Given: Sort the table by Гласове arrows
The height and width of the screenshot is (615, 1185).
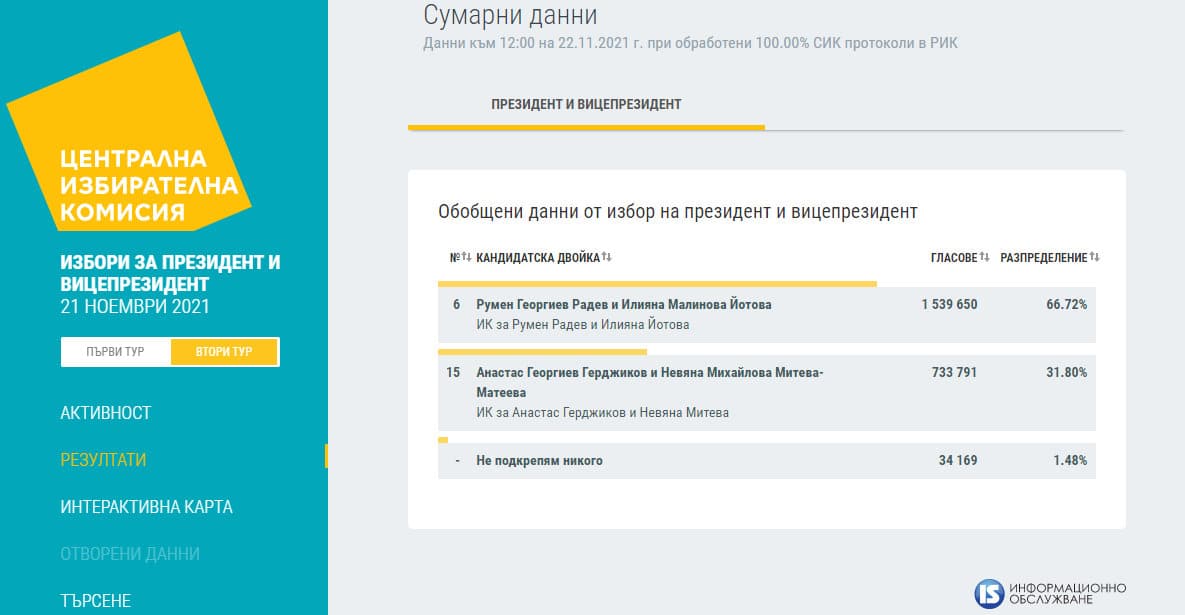Looking at the screenshot, I should [x=984, y=258].
